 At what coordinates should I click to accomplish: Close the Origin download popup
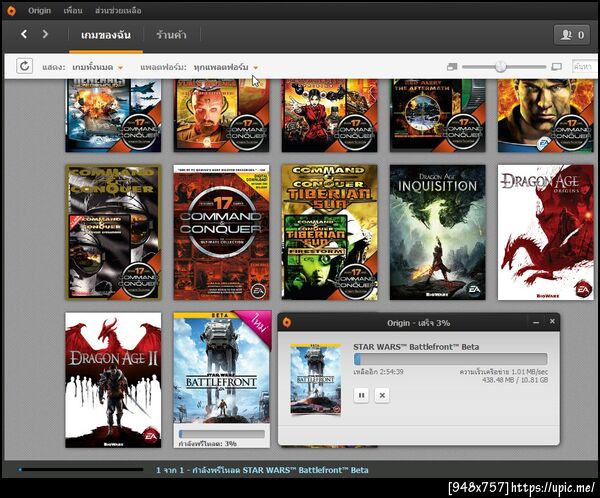pyautogui.click(x=552, y=322)
